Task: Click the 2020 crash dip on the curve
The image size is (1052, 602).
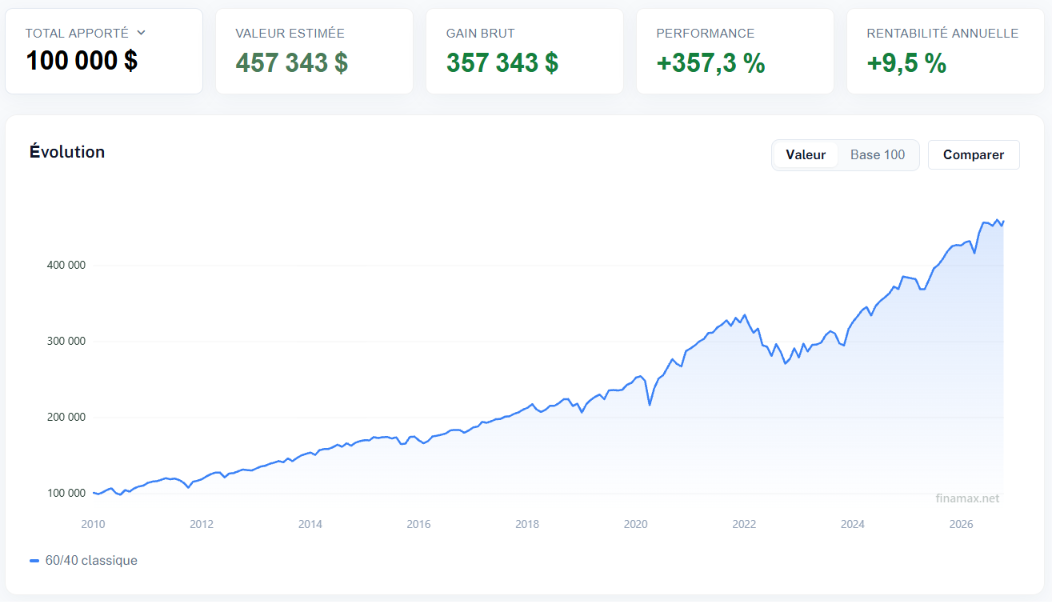Action: click(x=649, y=404)
